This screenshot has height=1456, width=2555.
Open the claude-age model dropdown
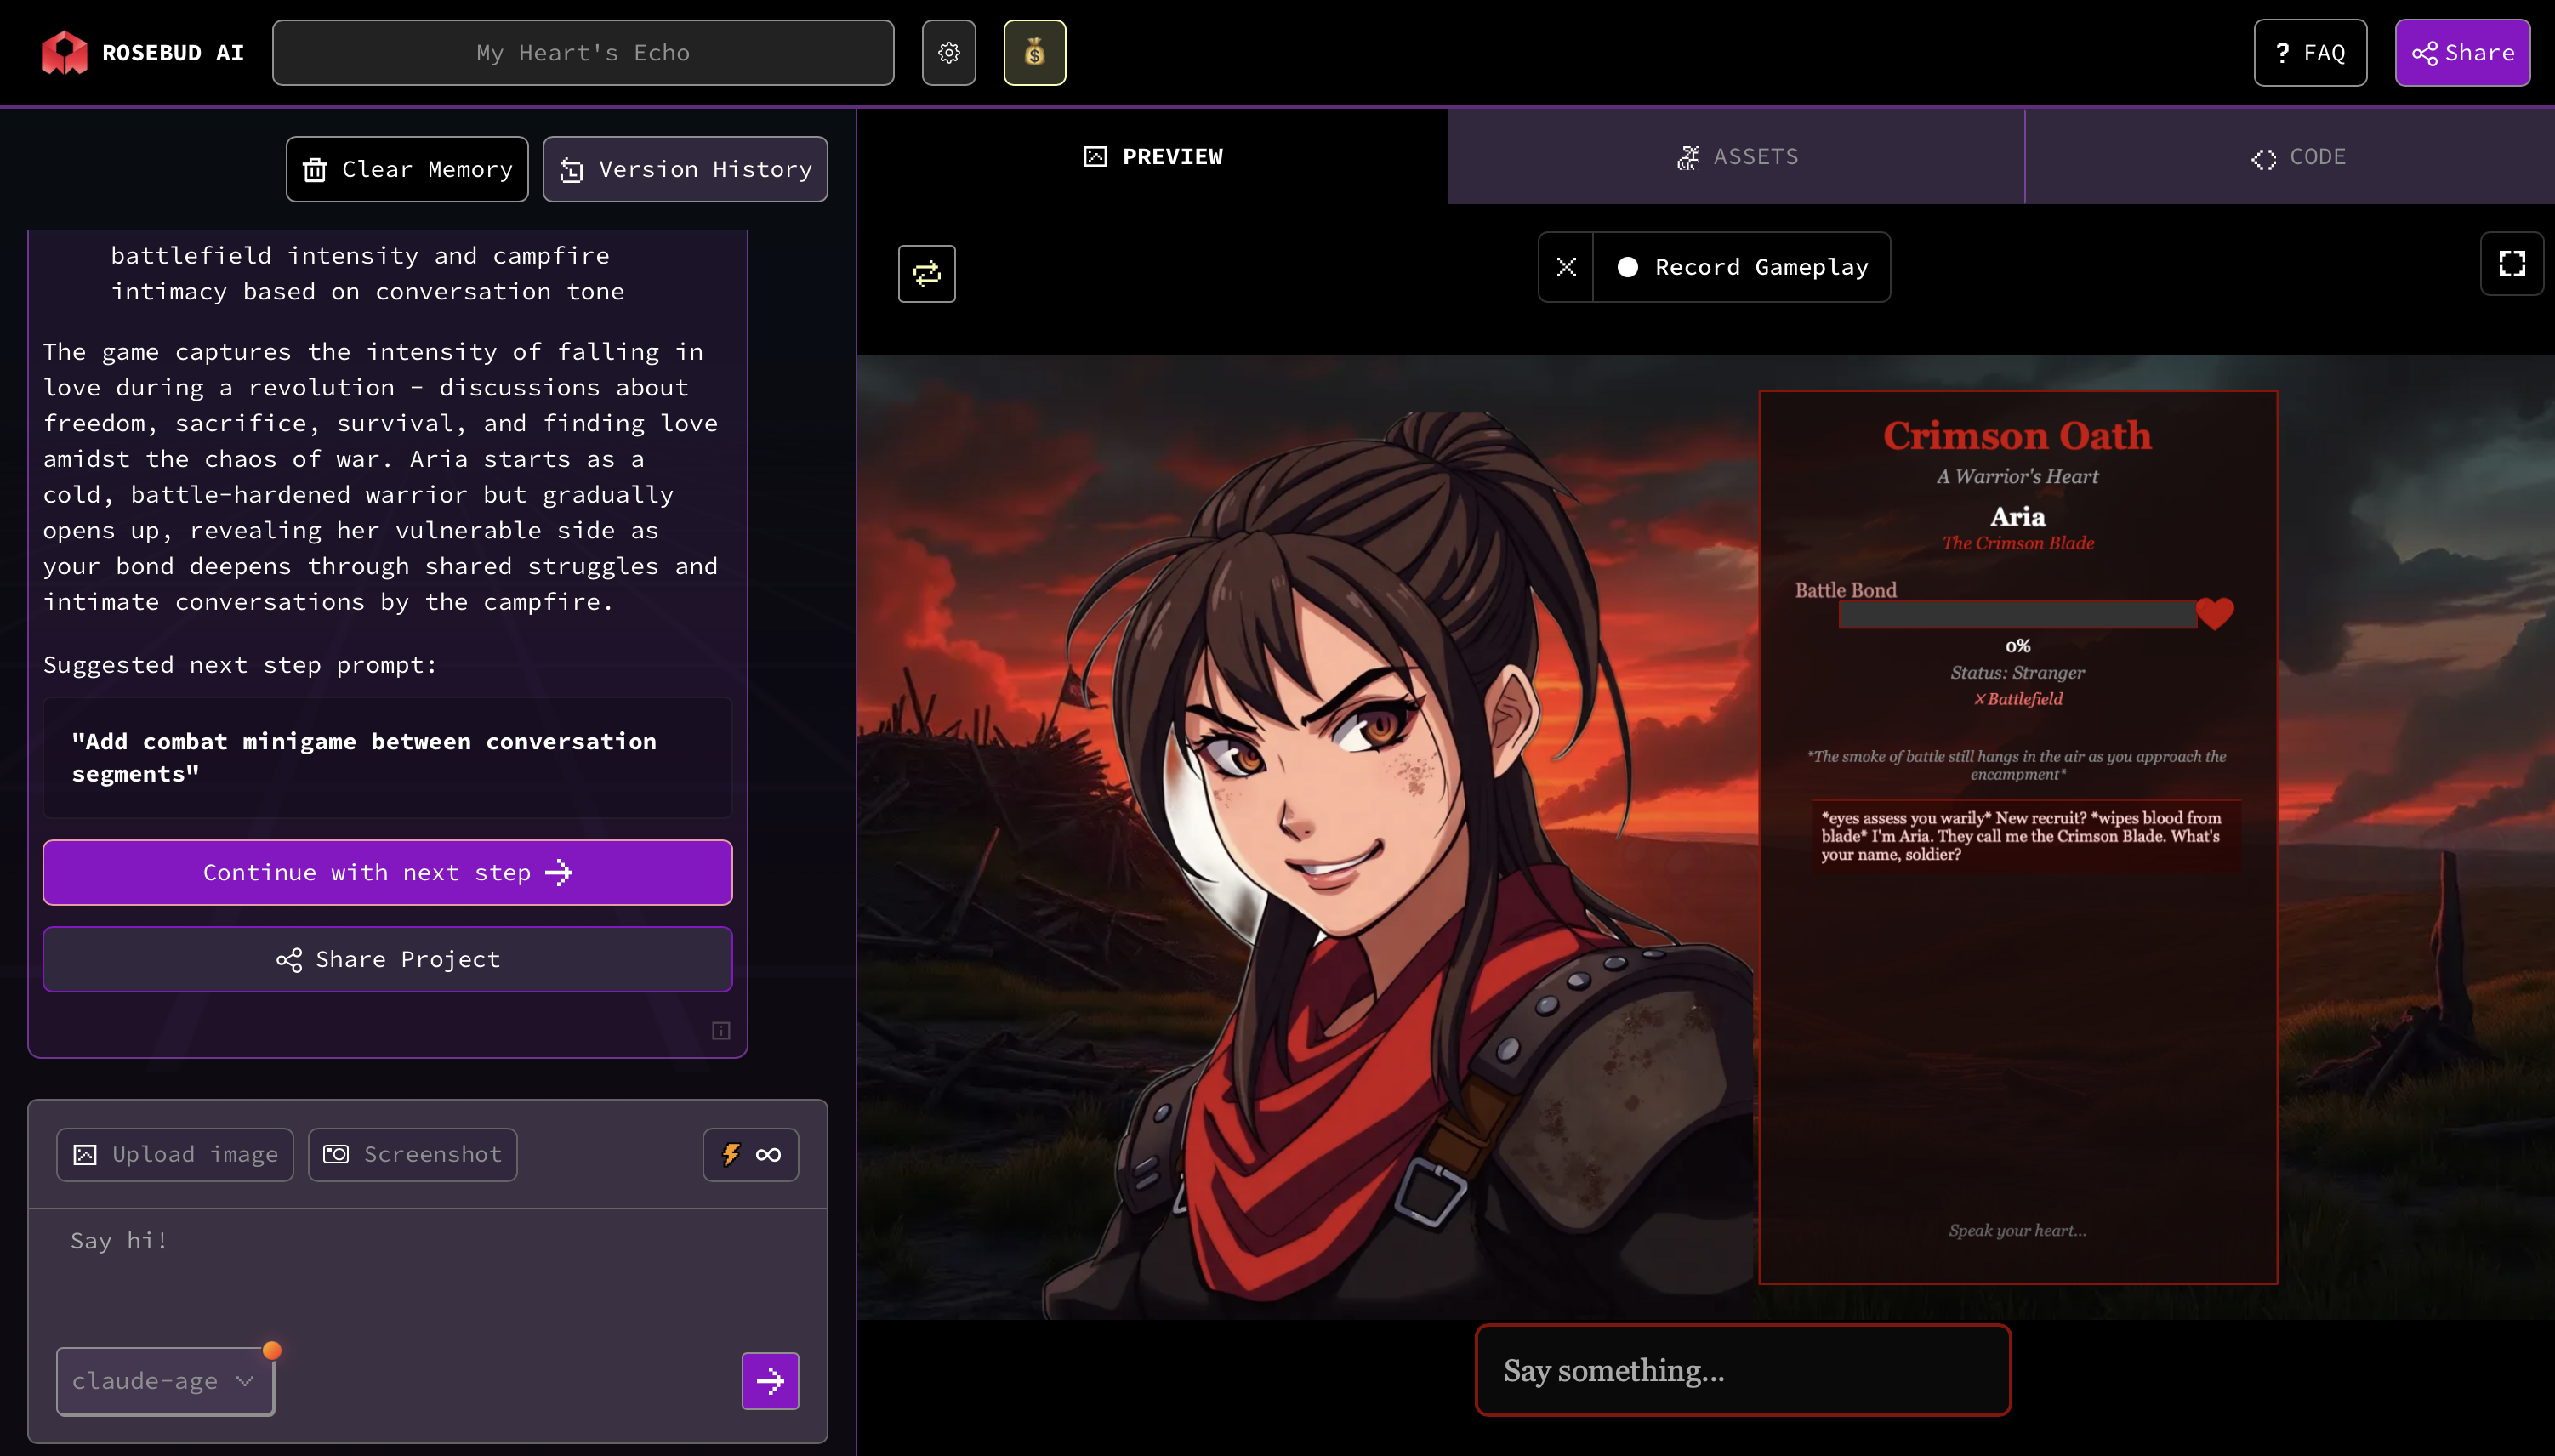point(165,1381)
